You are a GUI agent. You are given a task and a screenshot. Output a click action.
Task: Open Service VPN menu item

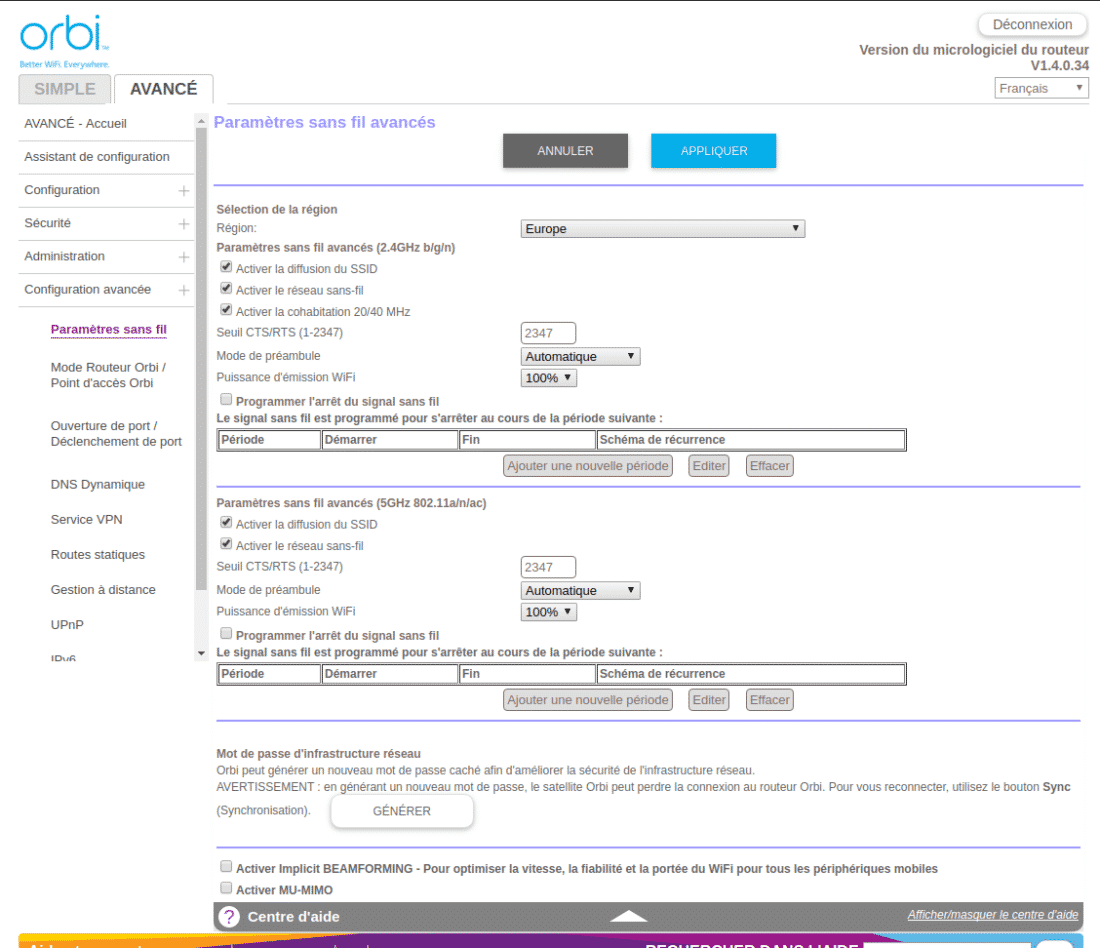tap(86, 519)
